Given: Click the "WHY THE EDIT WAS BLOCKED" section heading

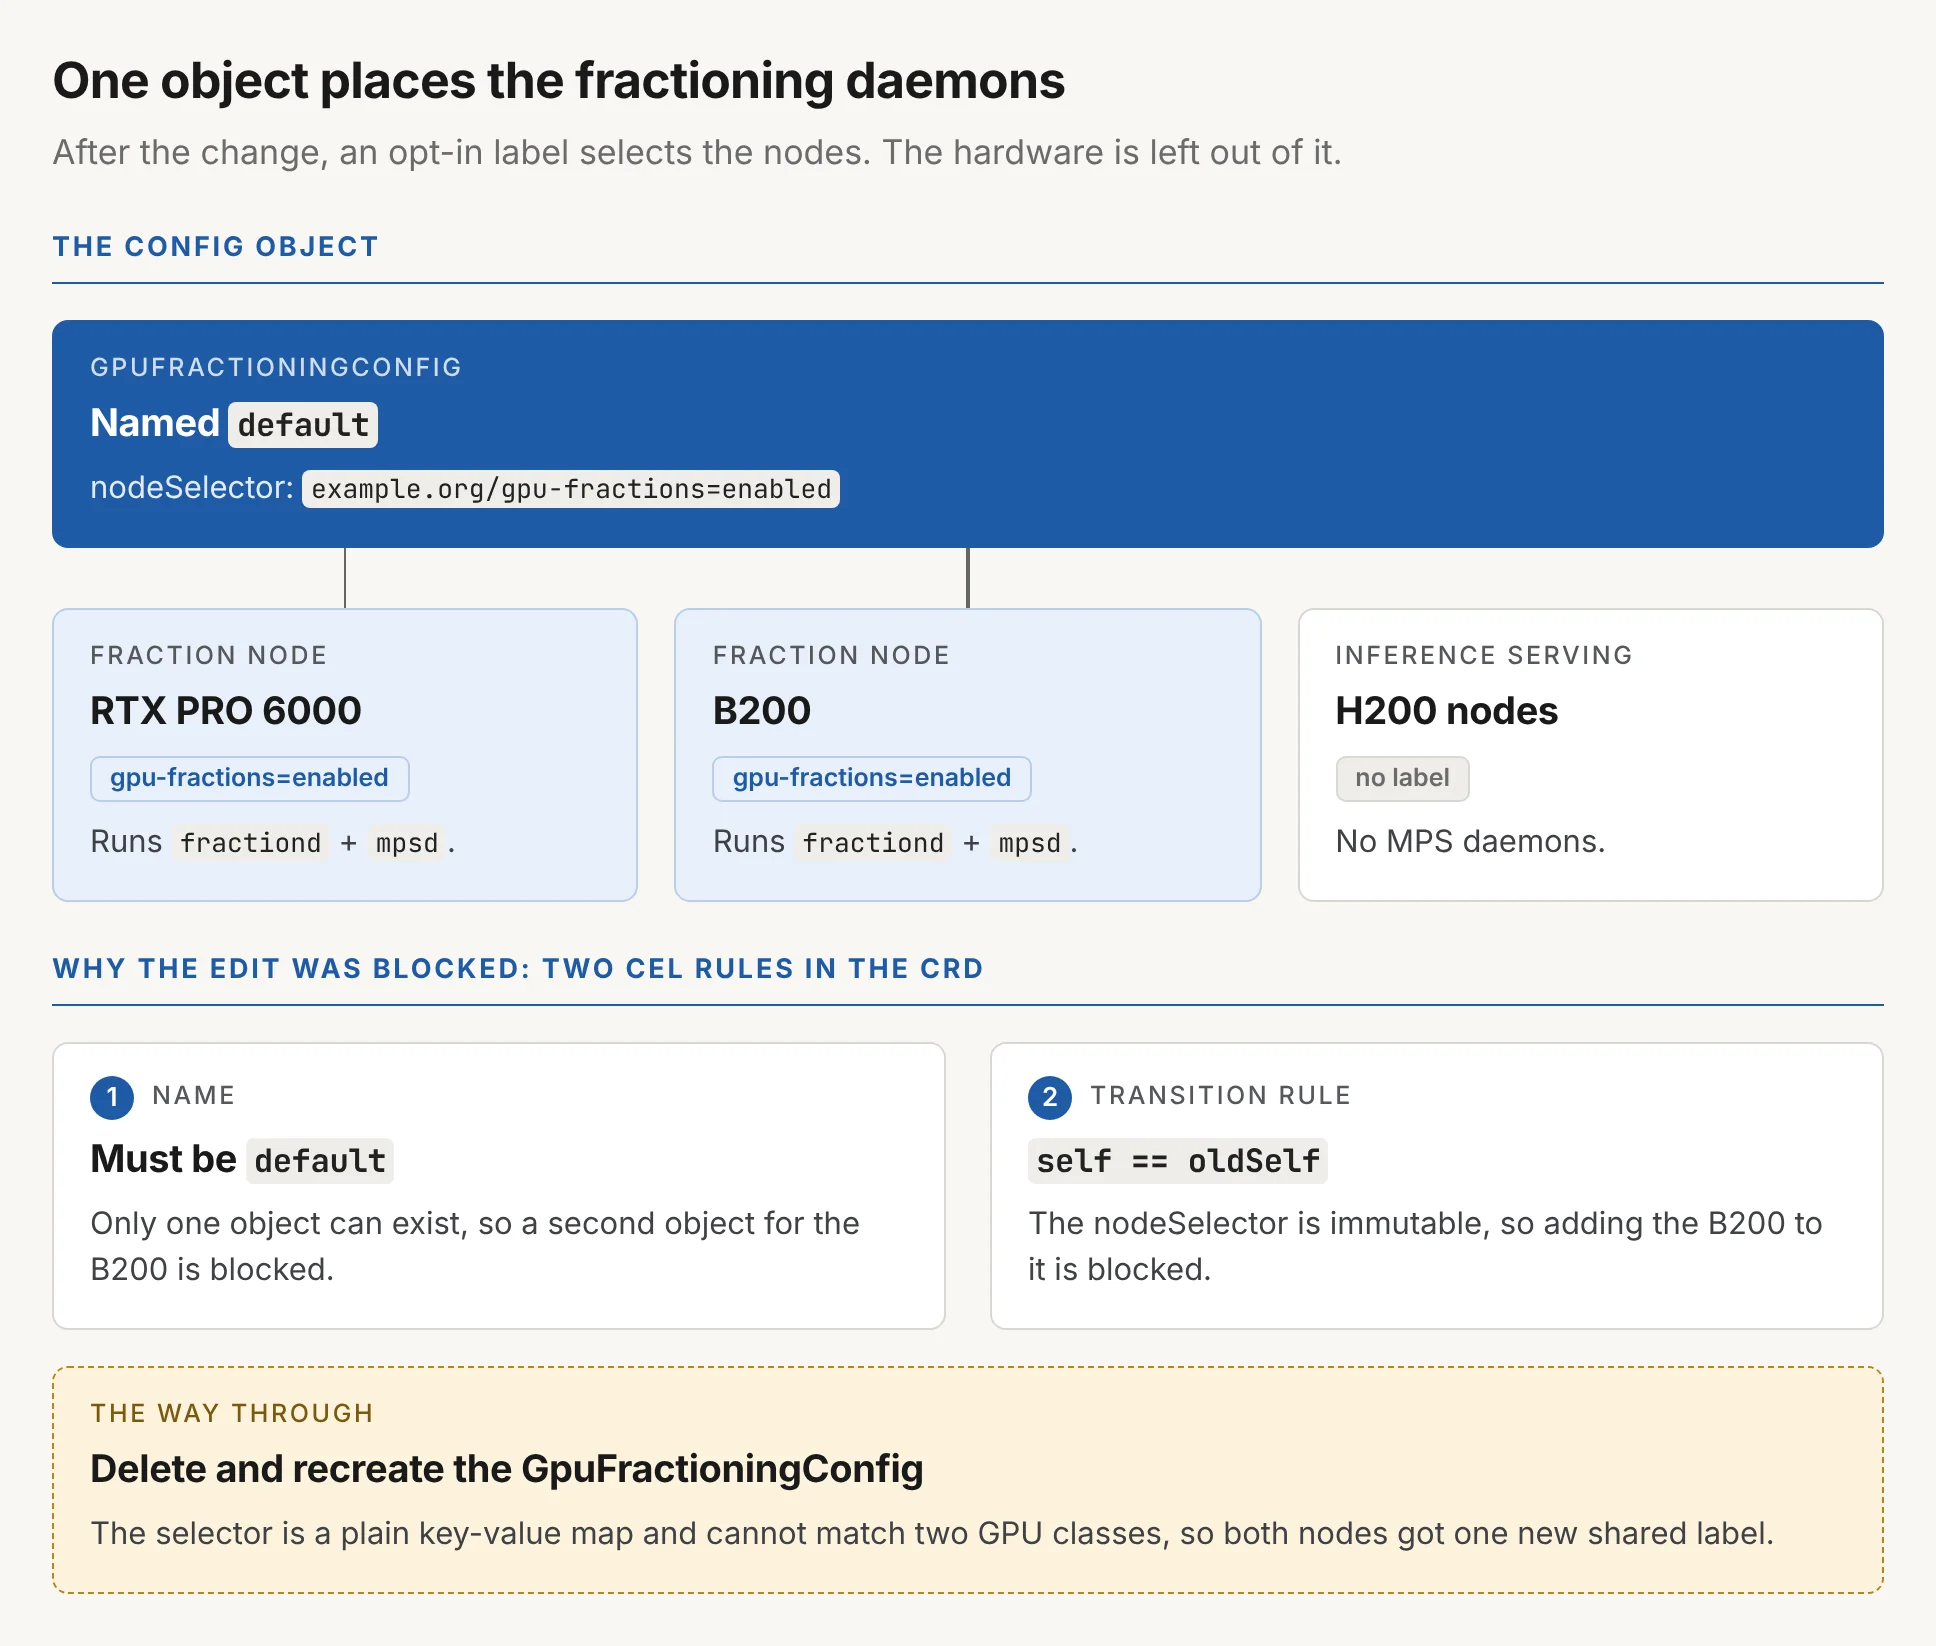Looking at the screenshot, I should (x=518, y=968).
